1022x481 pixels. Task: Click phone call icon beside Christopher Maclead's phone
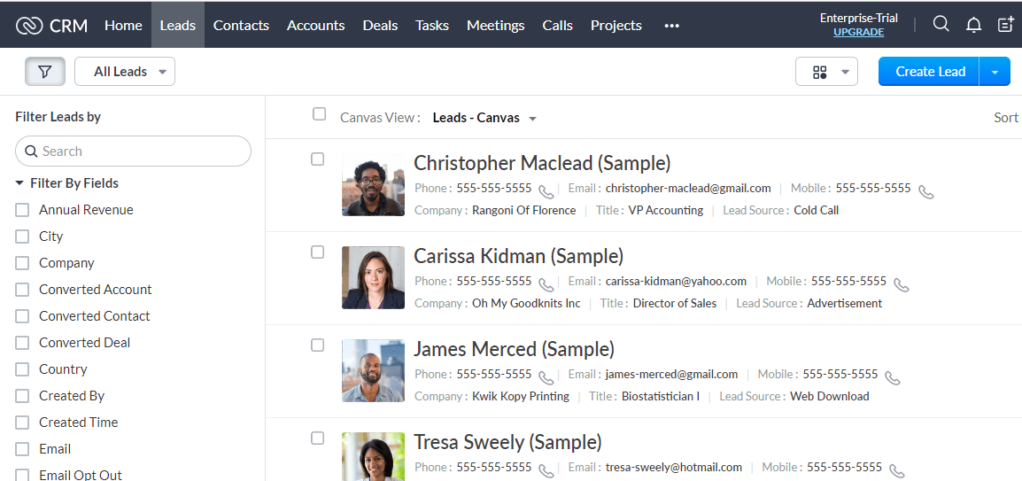[546, 190]
